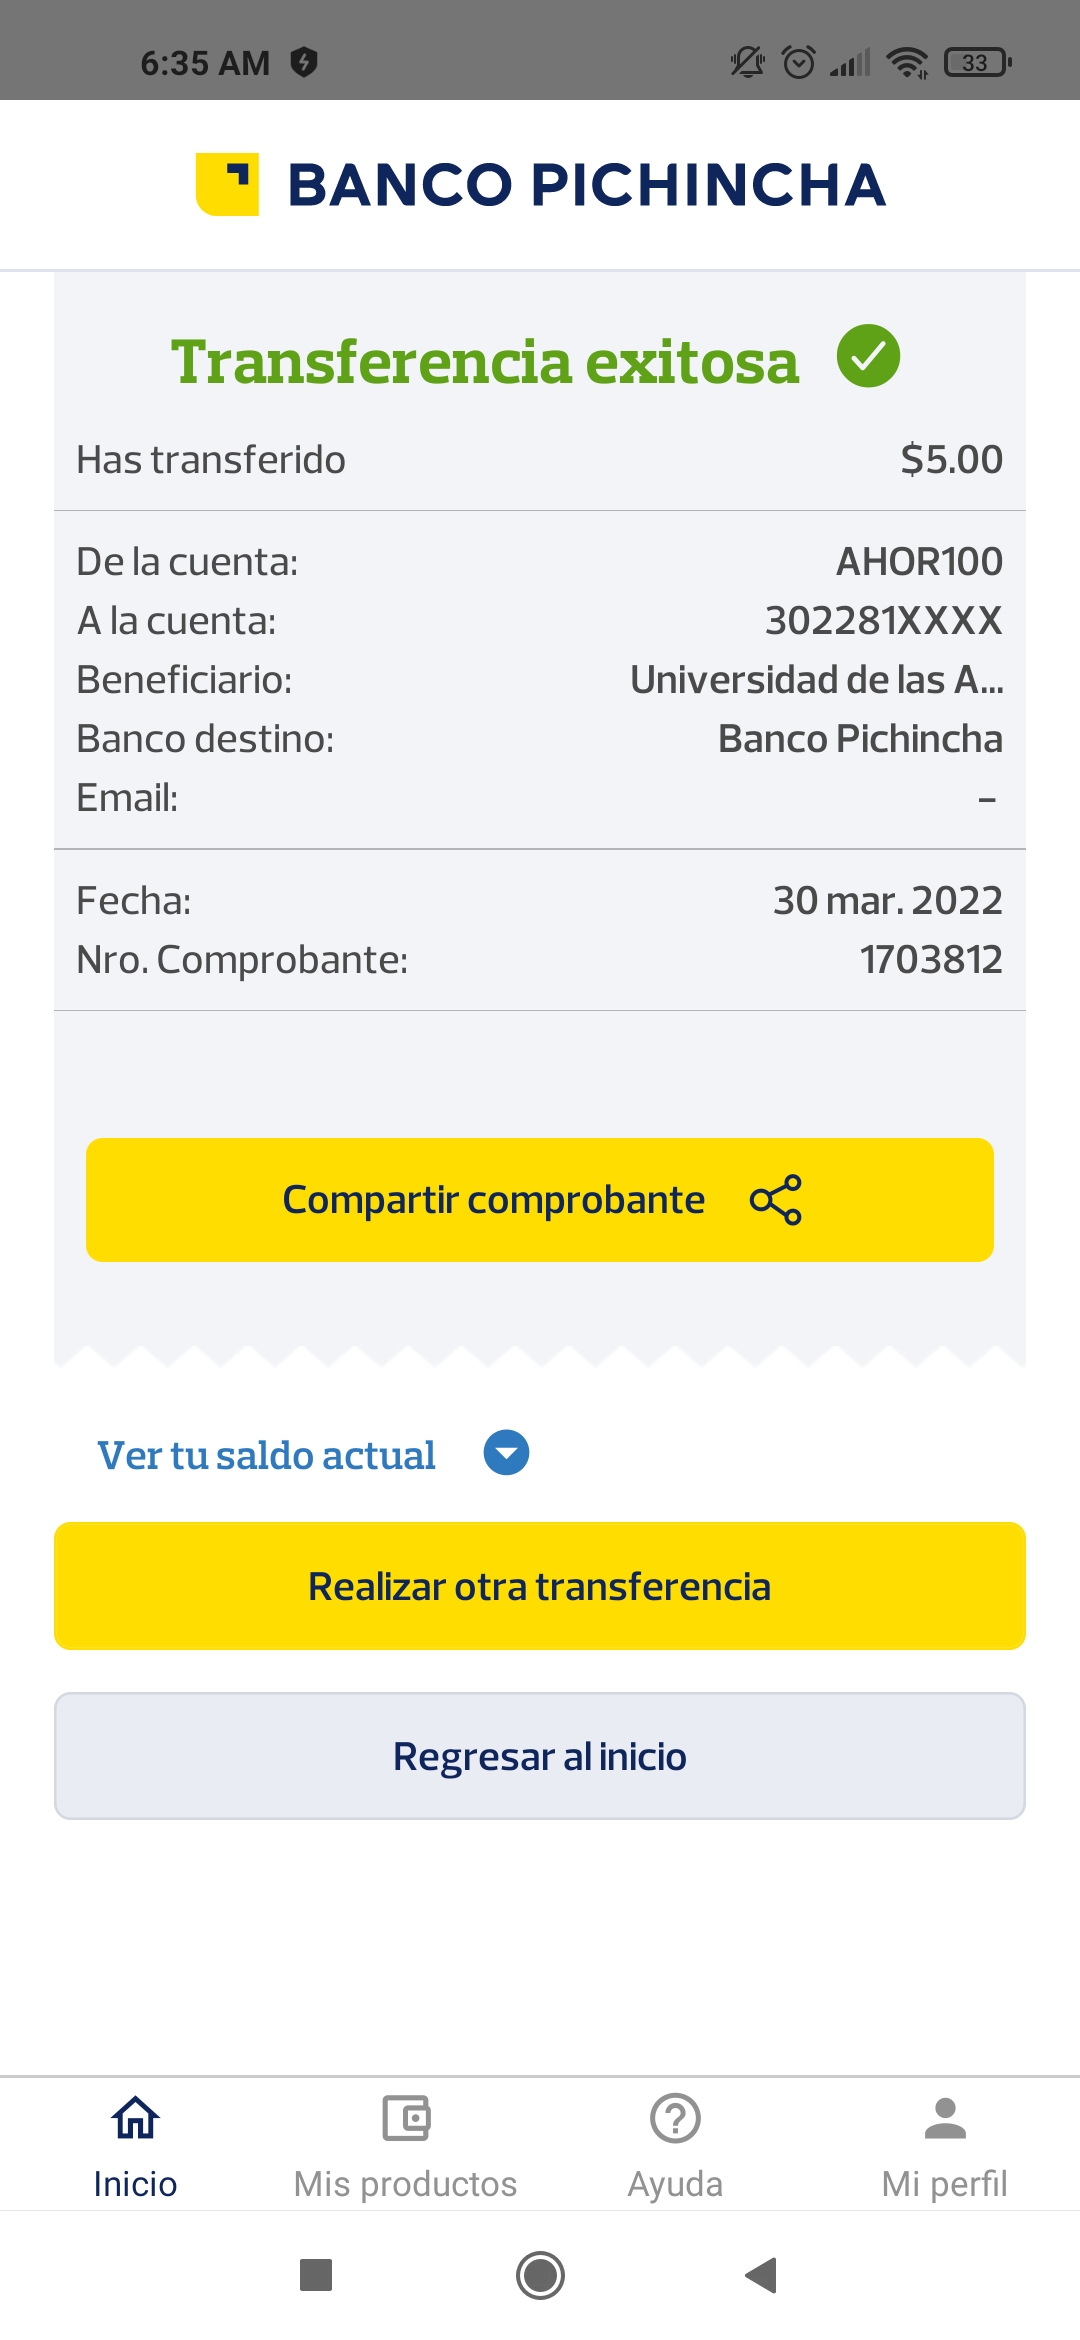Screen dimensions: 1080x2340
Task: Tap the Banco Pichincha yellow logo icon
Action: pyautogui.click(x=227, y=184)
